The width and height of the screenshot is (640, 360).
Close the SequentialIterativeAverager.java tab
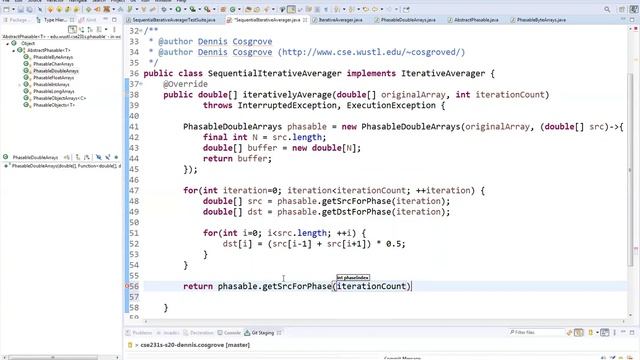[305, 20]
